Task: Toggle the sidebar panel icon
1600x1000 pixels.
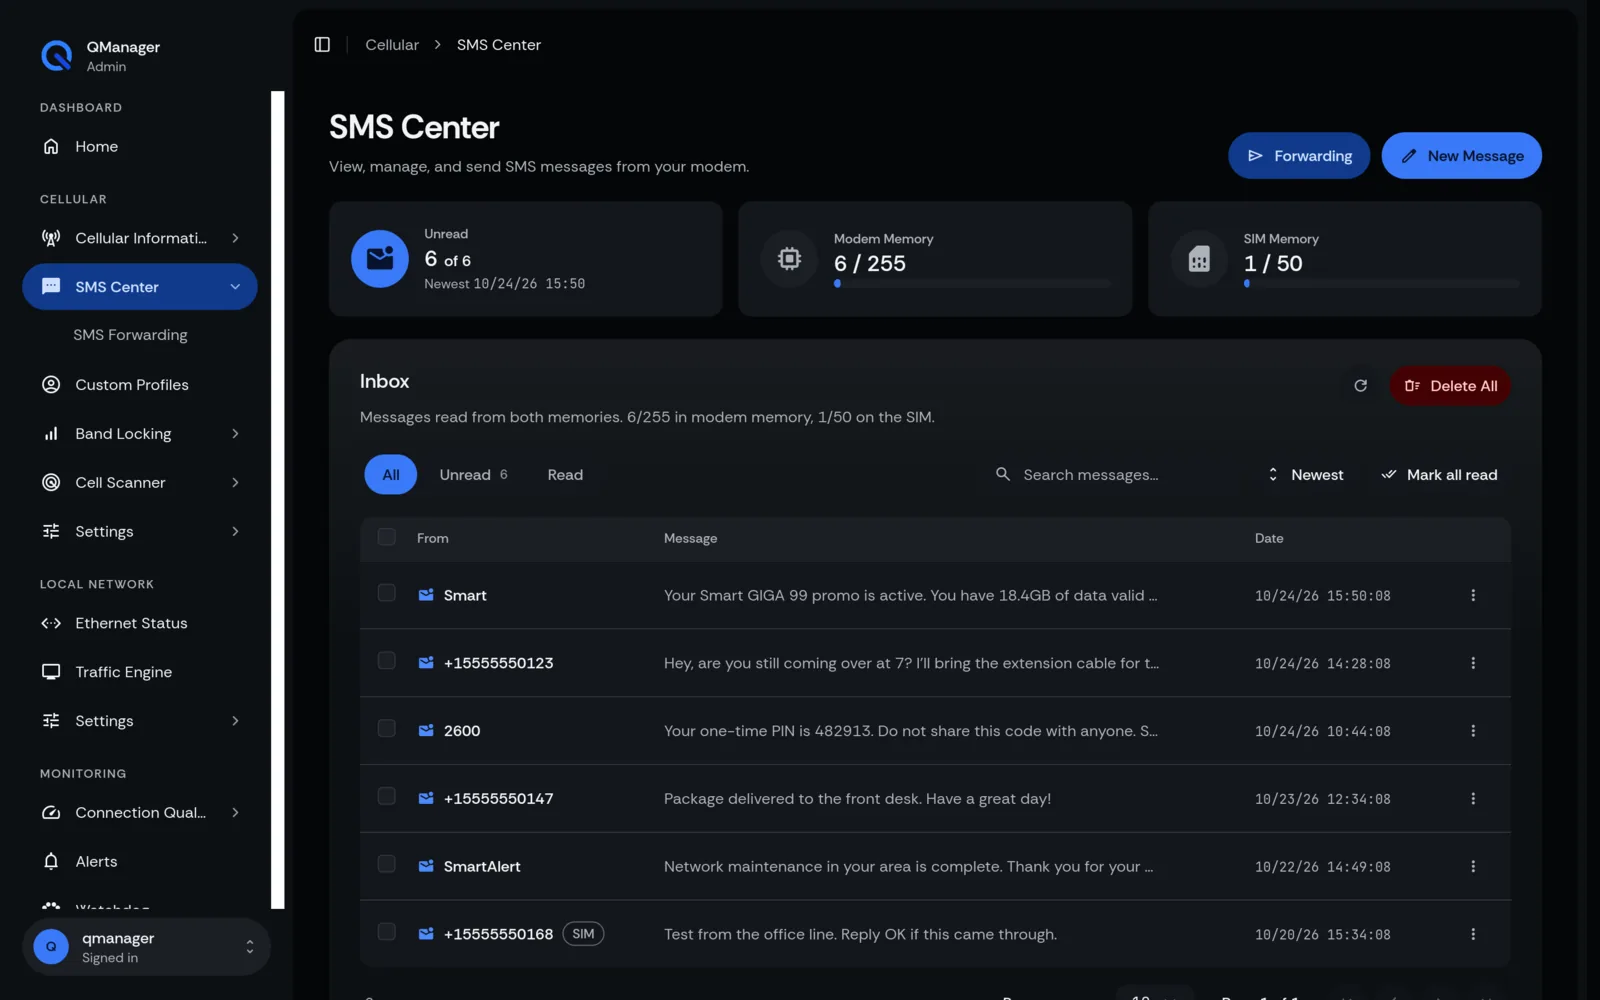Action: [322, 45]
